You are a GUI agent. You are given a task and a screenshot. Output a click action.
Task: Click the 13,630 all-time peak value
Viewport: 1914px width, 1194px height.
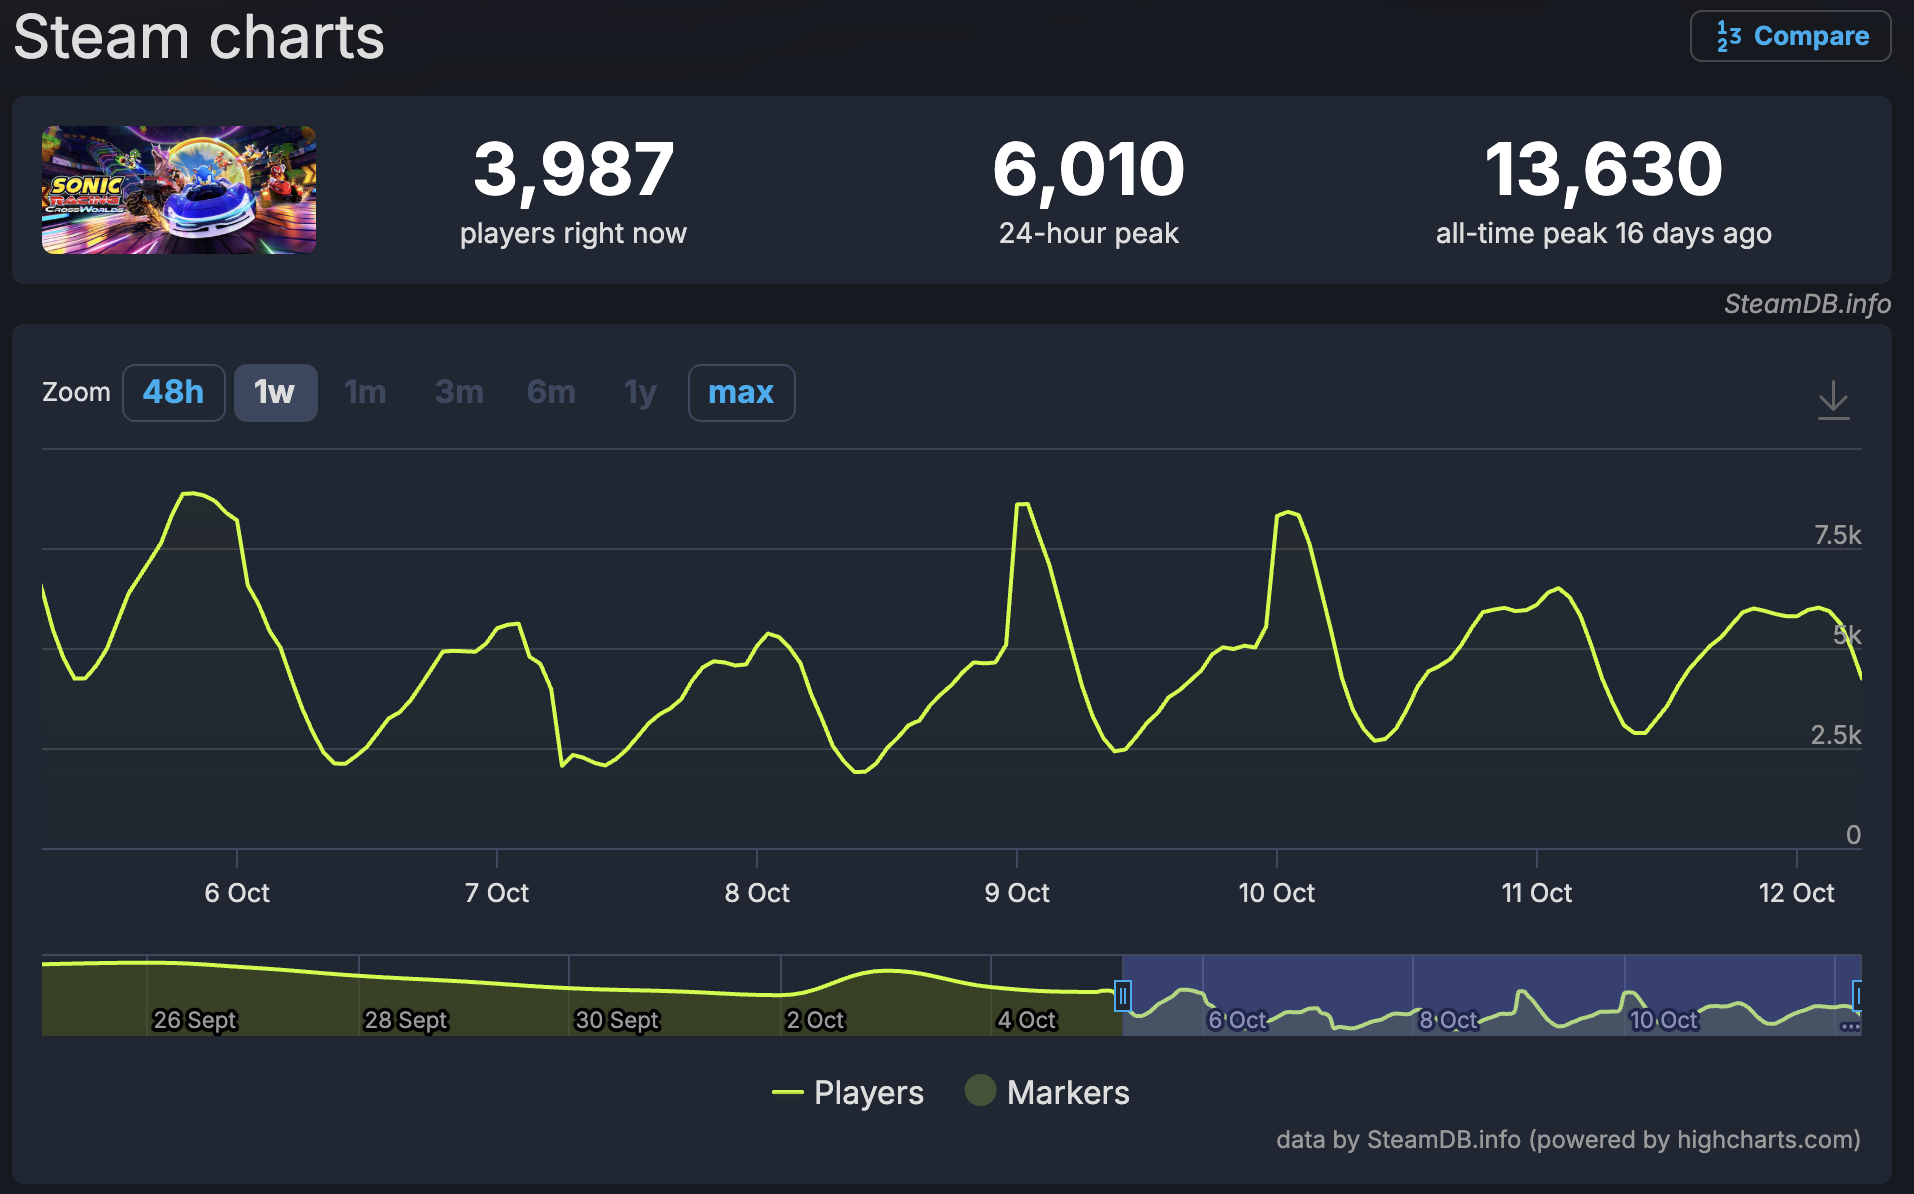pos(1604,169)
